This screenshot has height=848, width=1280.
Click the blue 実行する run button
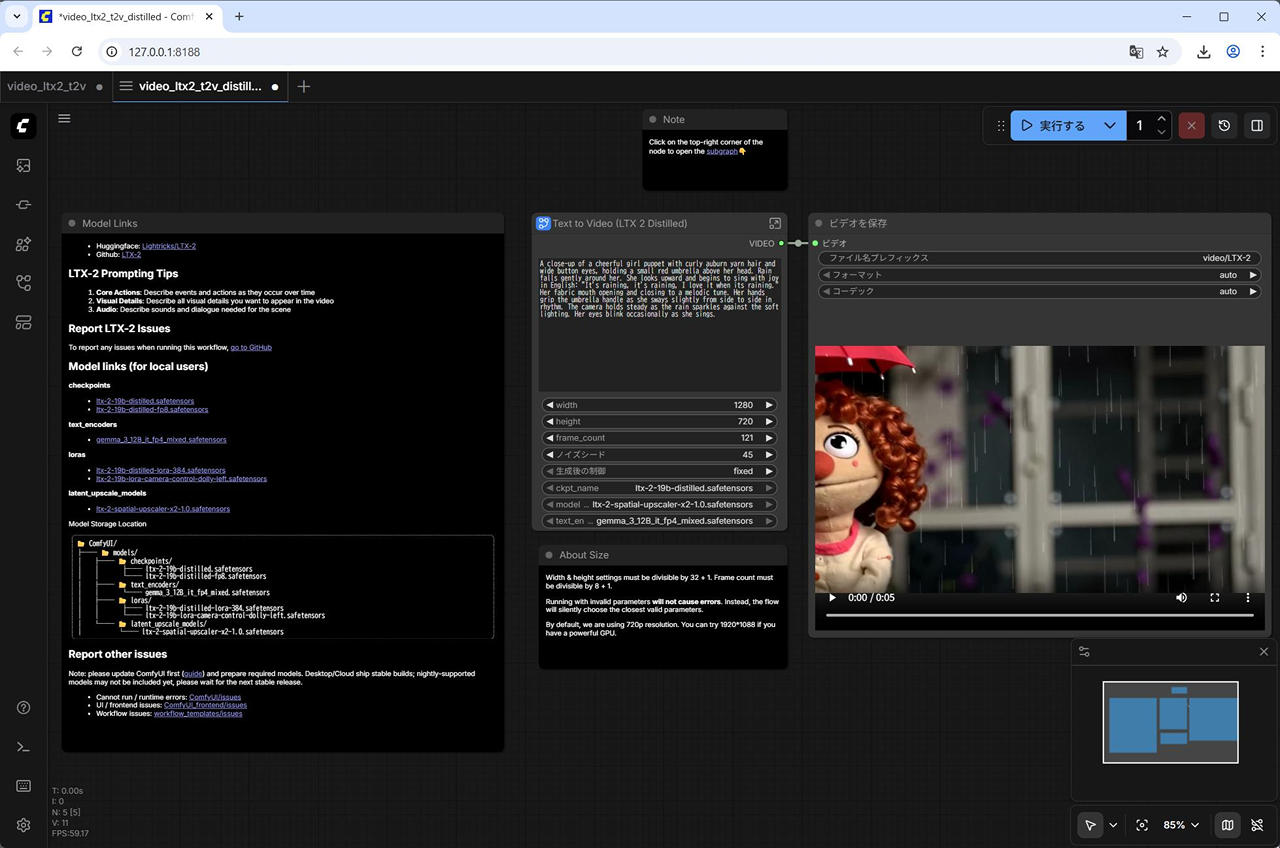click(1053, 126)
